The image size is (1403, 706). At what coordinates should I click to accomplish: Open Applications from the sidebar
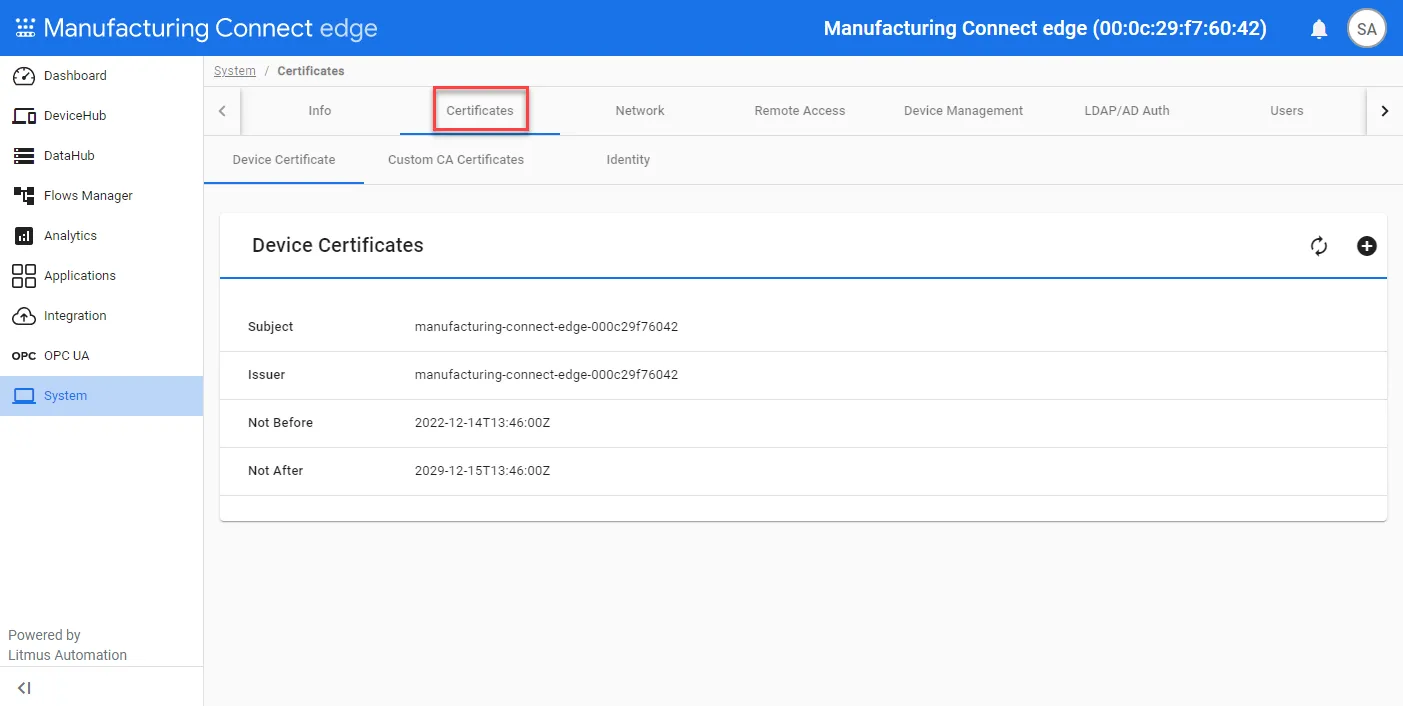click(101, 276)
